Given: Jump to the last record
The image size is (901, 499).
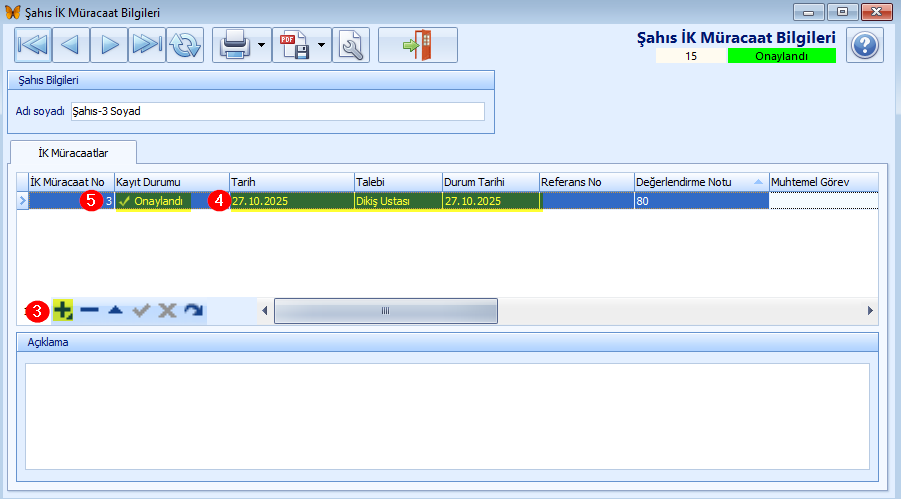Looking at the screenshot, I should (146, 45).
